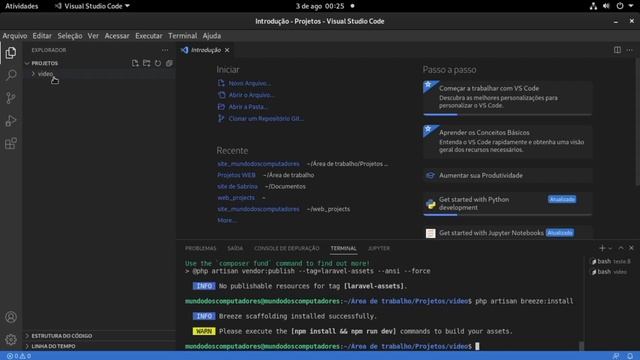Create a new folder in PROJETOS
Viewport: 640px width, 360px height.
click(147, 63)
